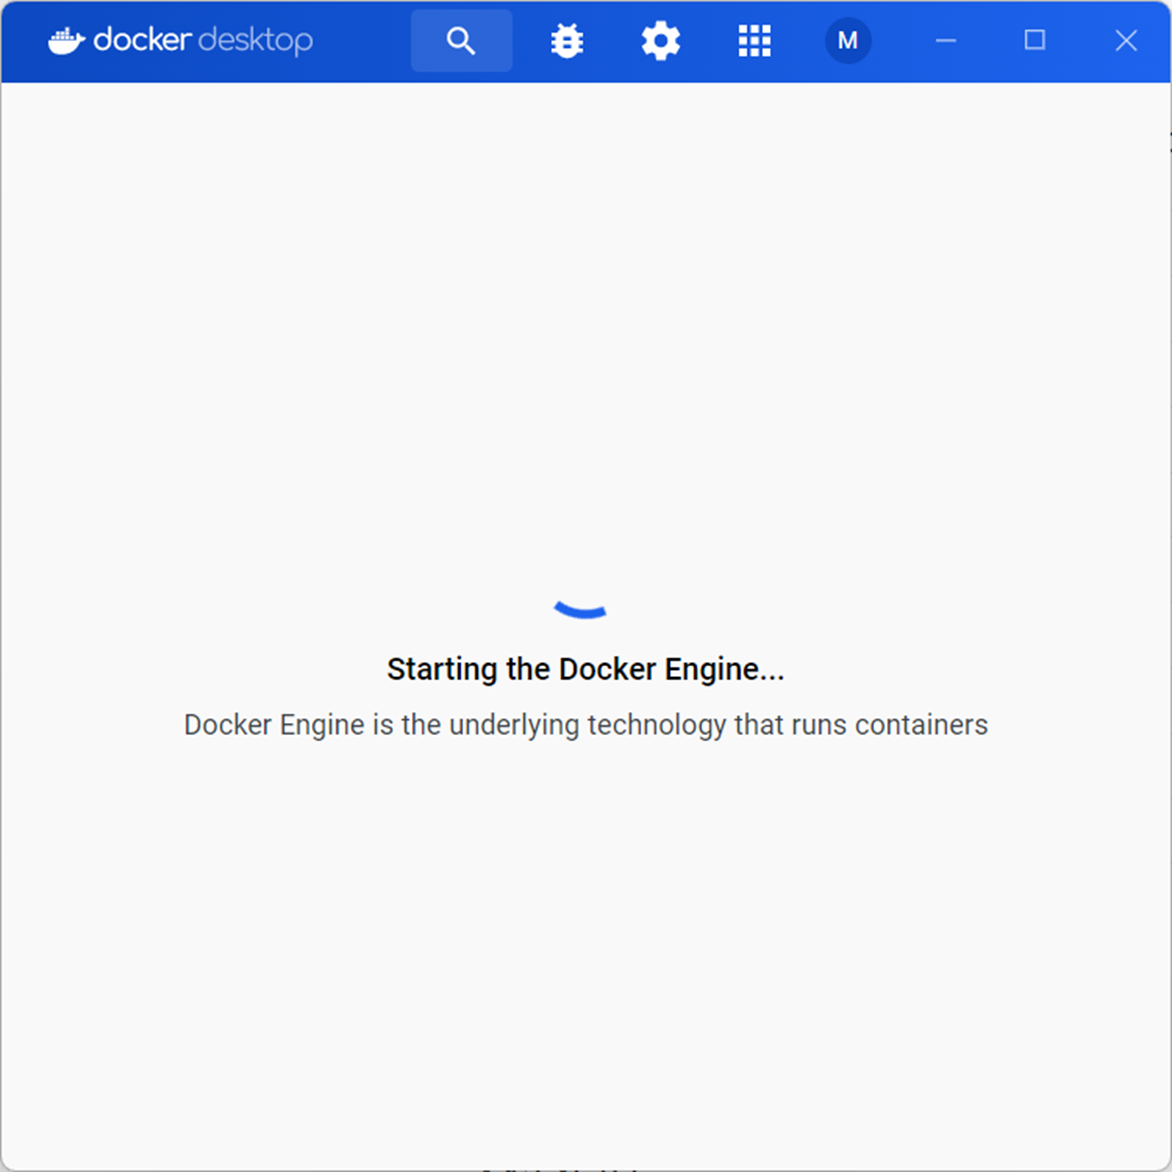The width and height of the screenshot is (1172, 1172).
Task: Maximize the Docker Desktop window
Action: tap(1034, 40)
